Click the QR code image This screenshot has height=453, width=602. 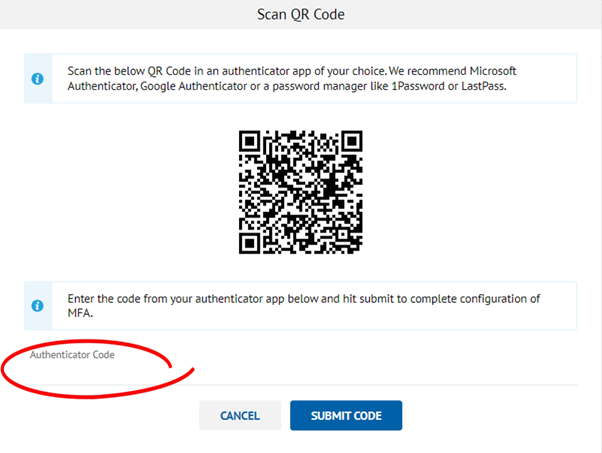click(x=300, y=192)
